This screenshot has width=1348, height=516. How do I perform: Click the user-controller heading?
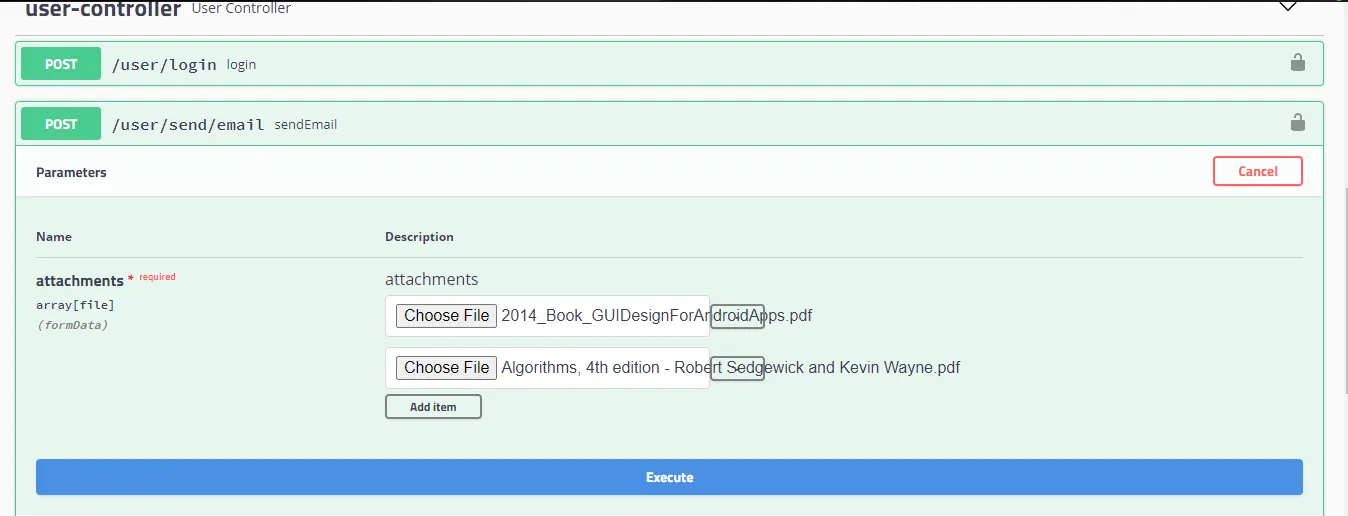[103, 9]
